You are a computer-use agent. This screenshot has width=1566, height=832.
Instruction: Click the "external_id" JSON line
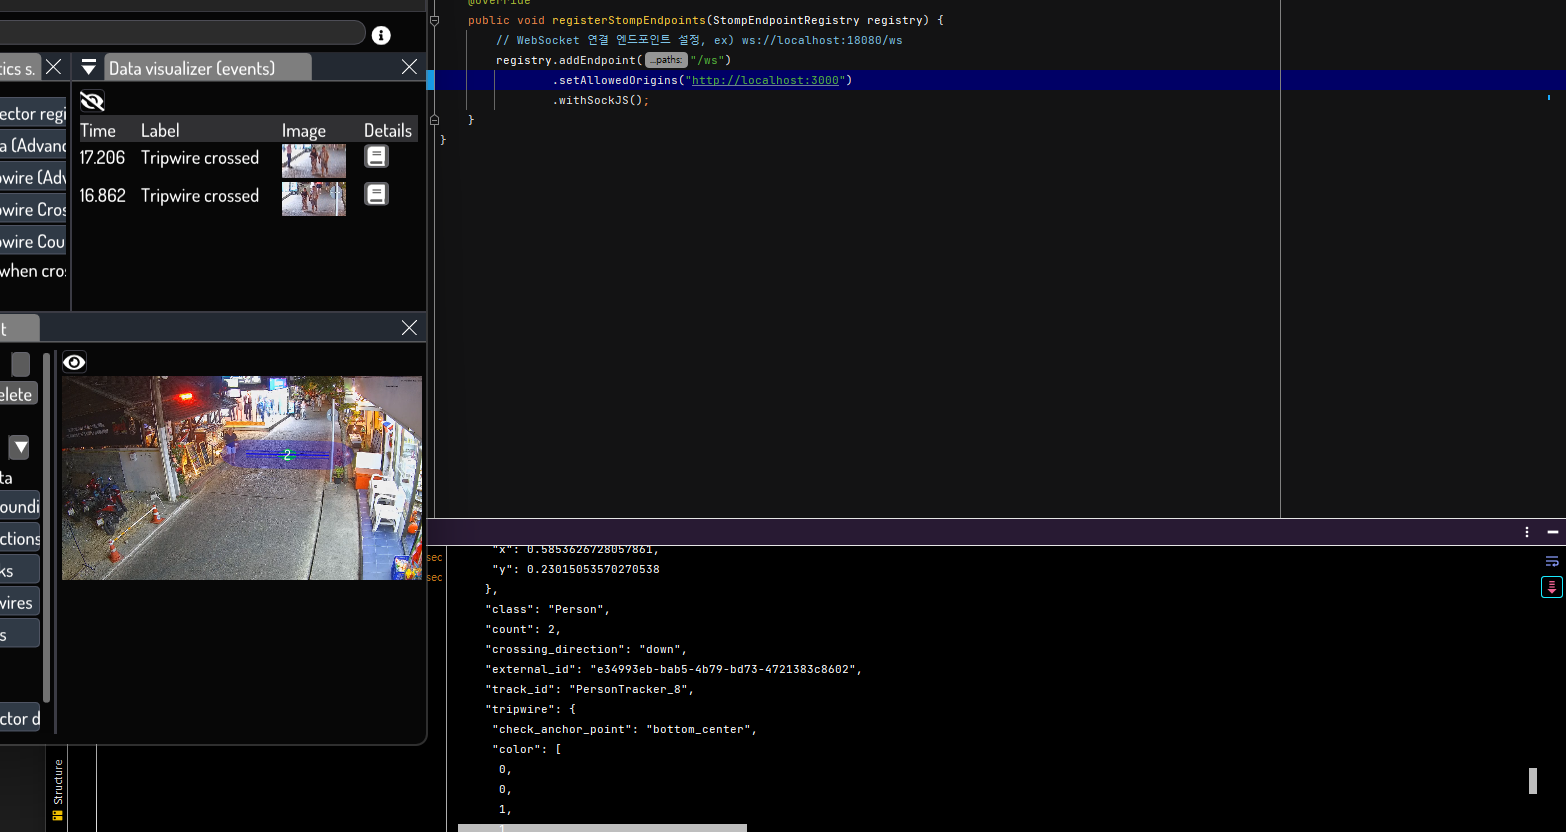click(673, 669)
